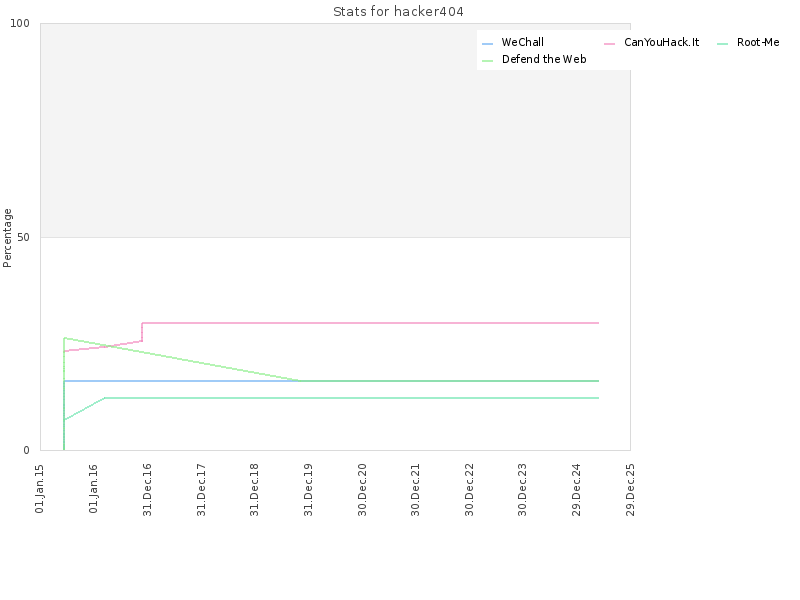Click the 31.Dec.18 x-axis date label

[255, 490]
